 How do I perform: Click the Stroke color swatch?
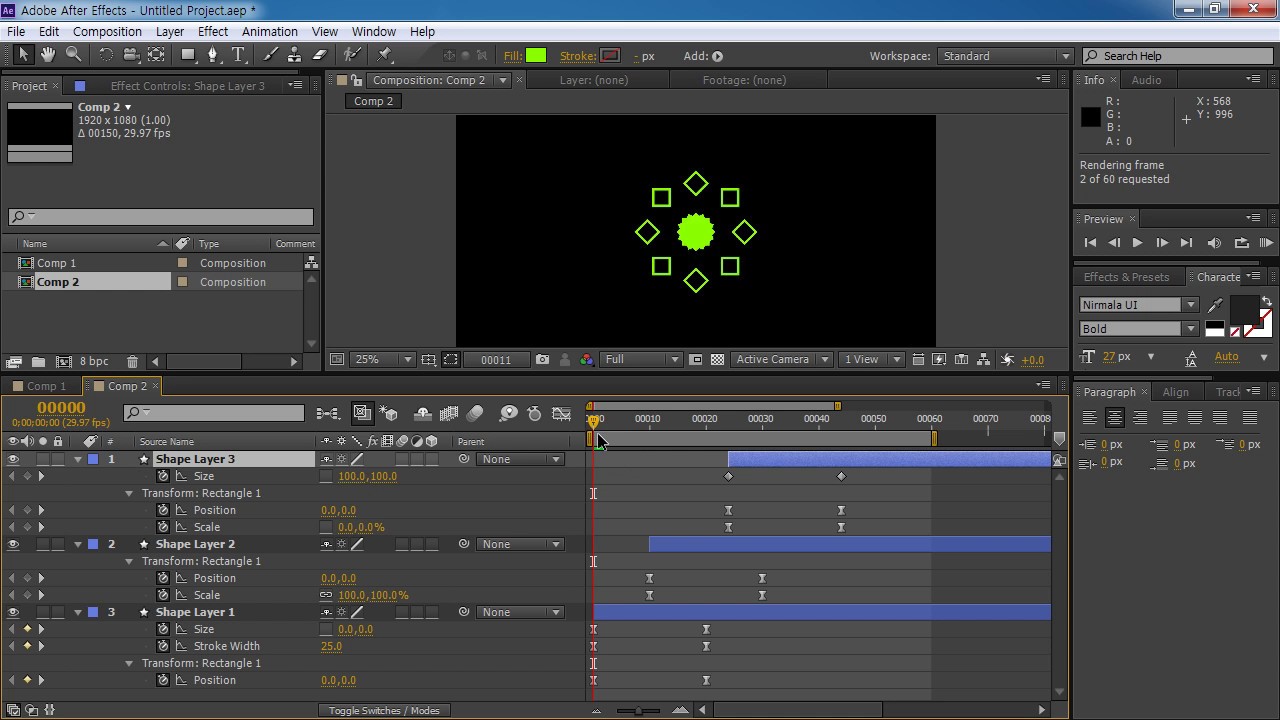pyautogui.click(x=610, y=56)
